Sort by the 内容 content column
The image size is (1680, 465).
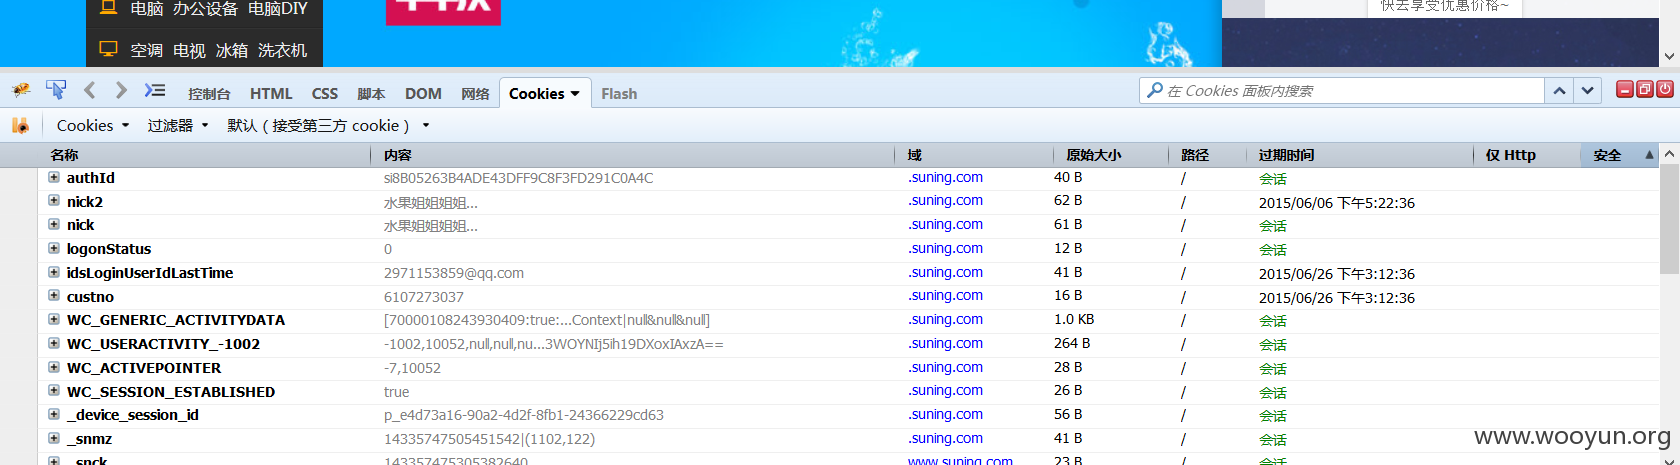(x=633, y=155)
